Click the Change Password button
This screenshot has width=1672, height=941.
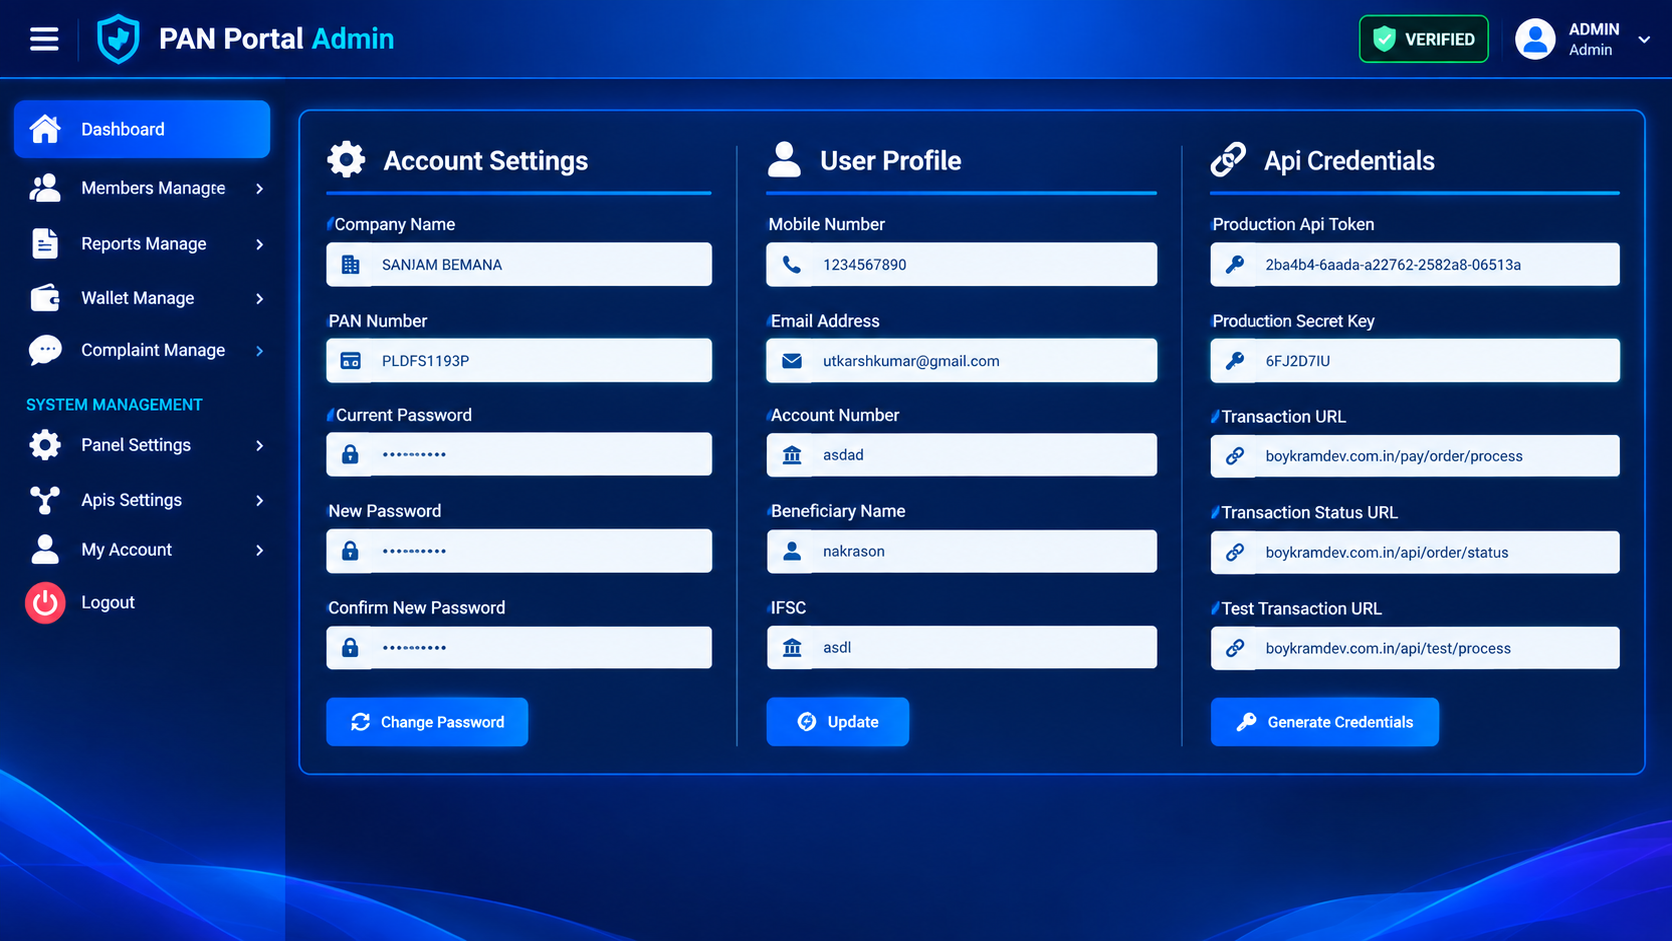[427, 722]
